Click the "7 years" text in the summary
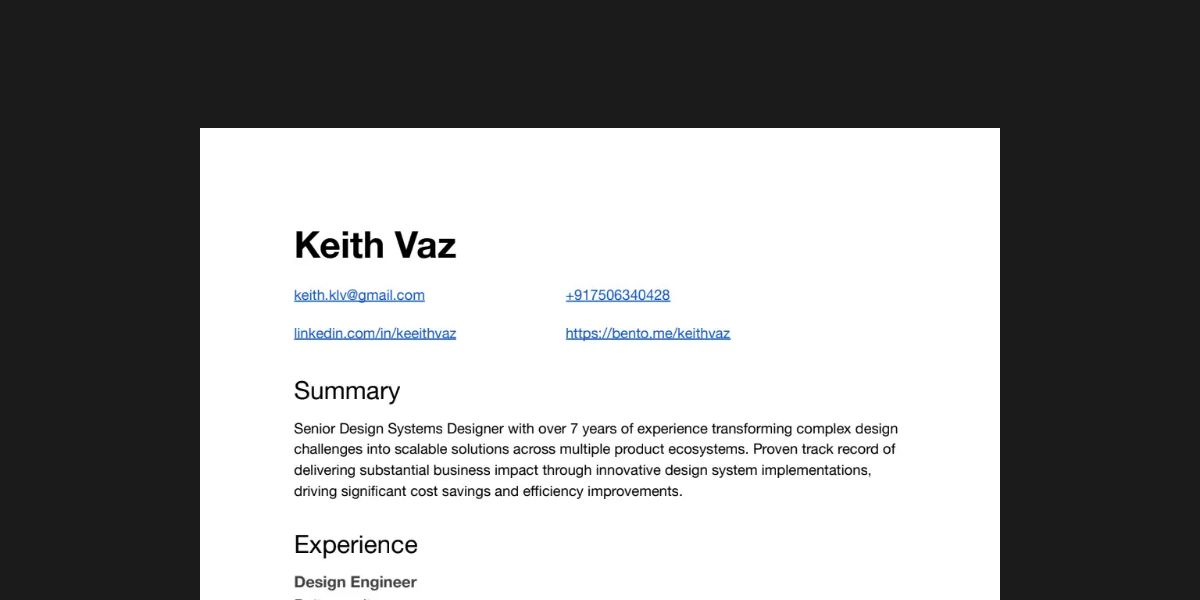Screen dimensions: 1200x600 click(x=588, y=429)
